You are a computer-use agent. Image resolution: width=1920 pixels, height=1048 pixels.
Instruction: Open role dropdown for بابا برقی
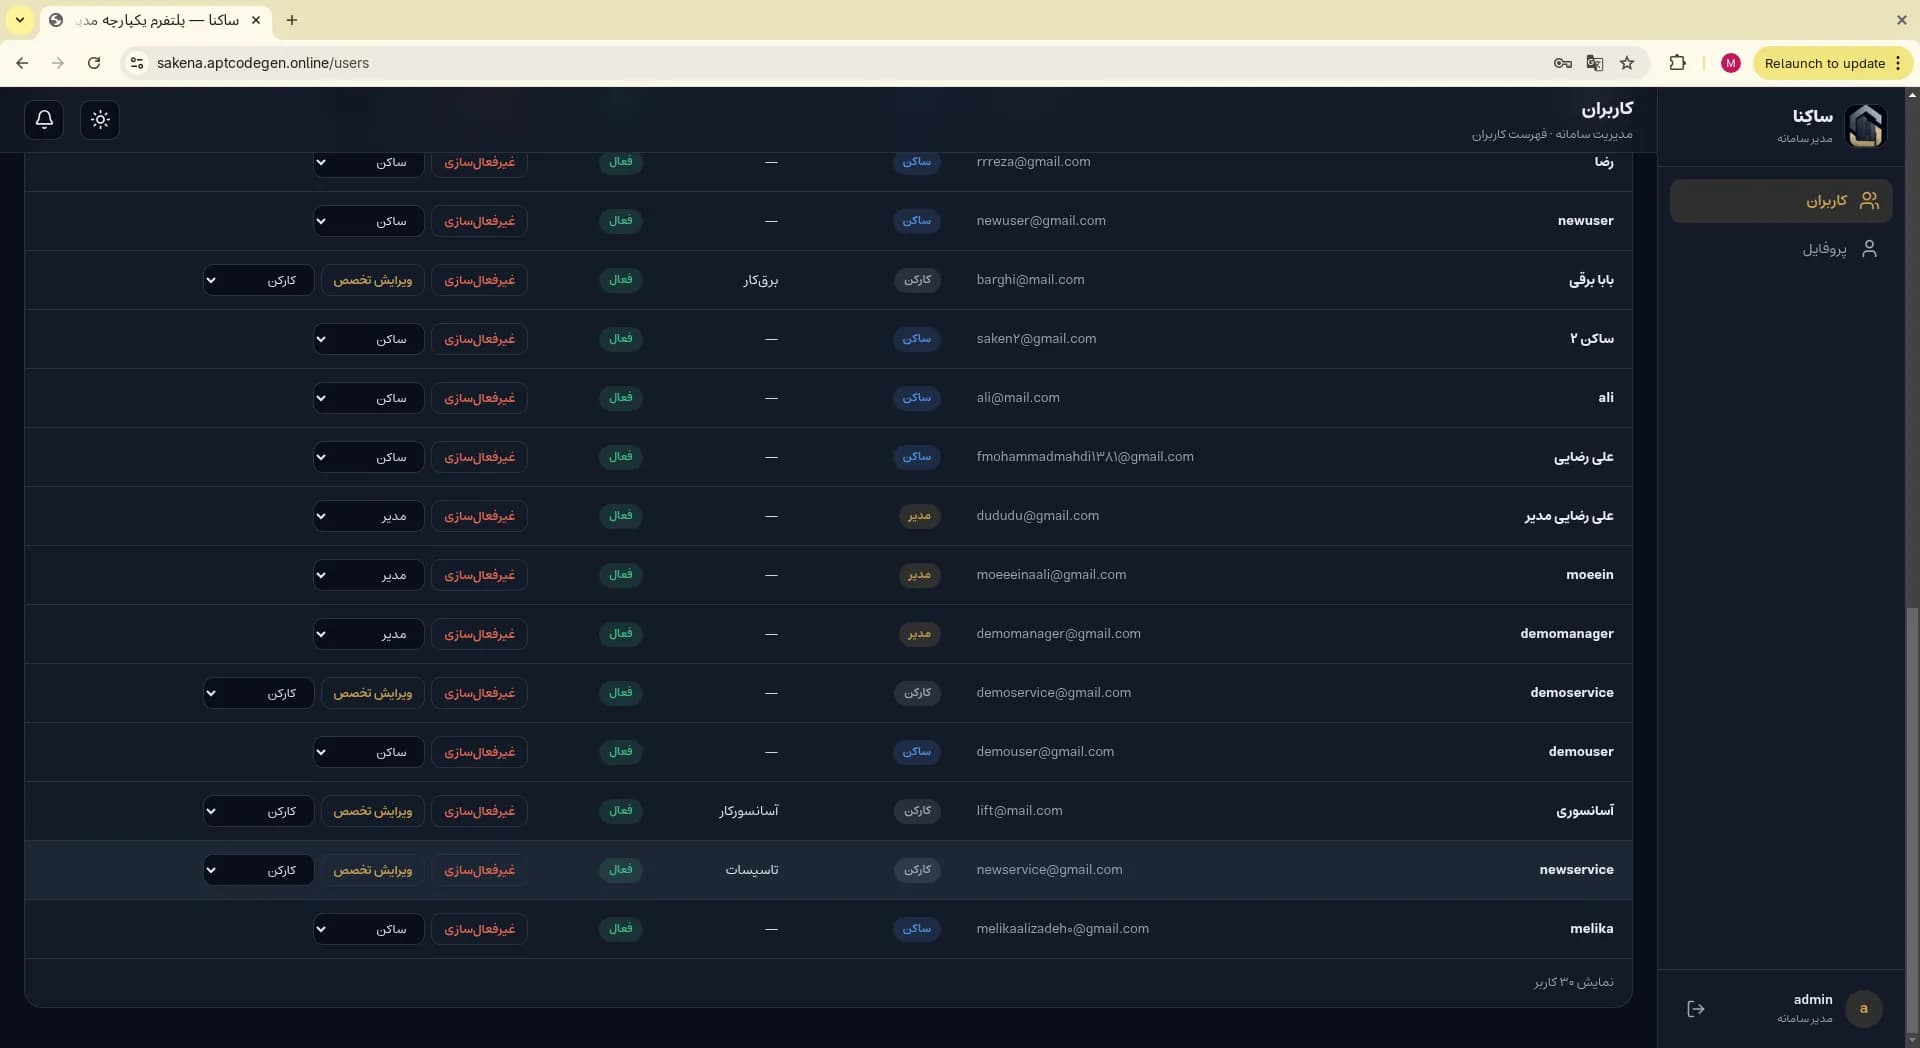(x=258, y=280)
